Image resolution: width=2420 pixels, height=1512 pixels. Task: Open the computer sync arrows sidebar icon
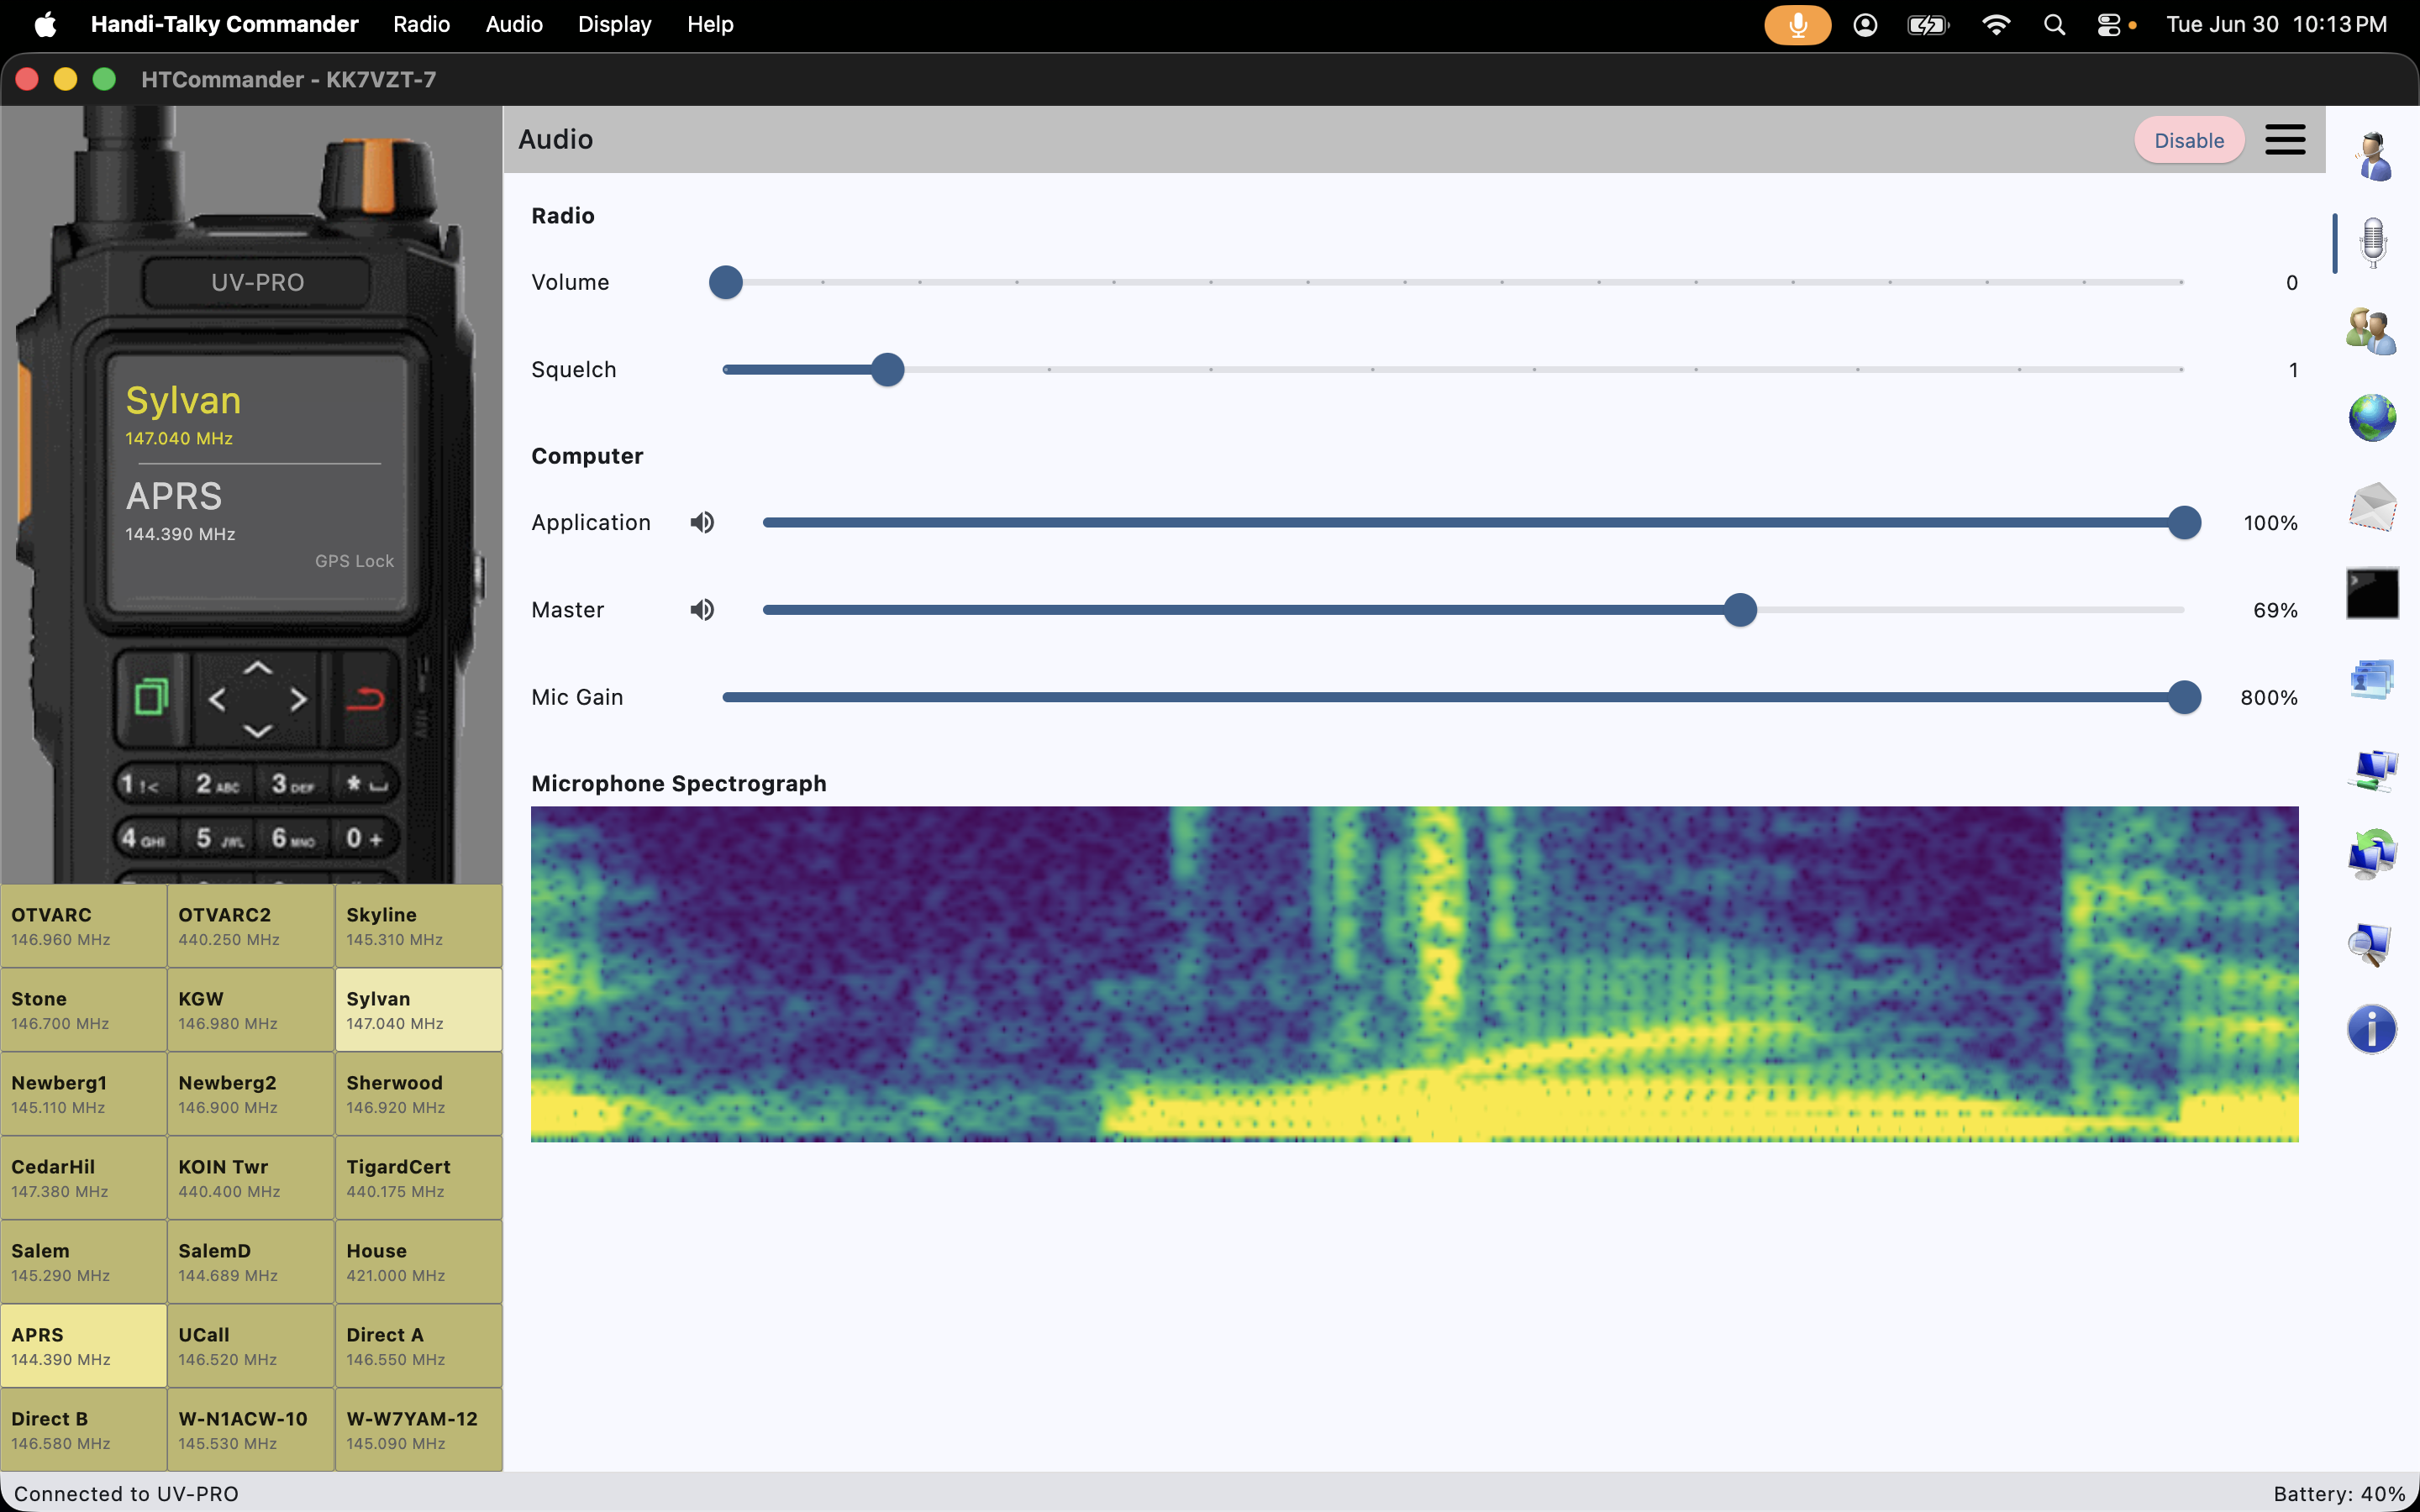2372,855
